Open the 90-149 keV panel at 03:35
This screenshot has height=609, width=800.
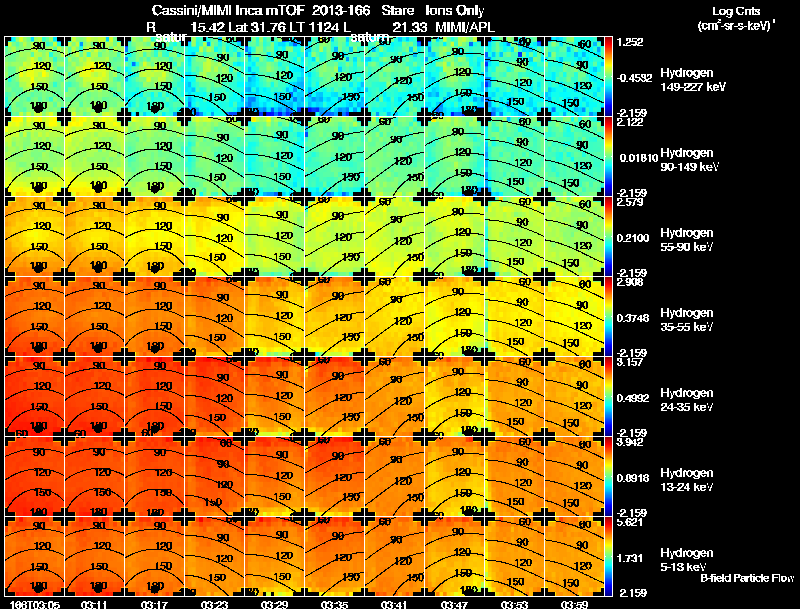click(x=335, y=157)
